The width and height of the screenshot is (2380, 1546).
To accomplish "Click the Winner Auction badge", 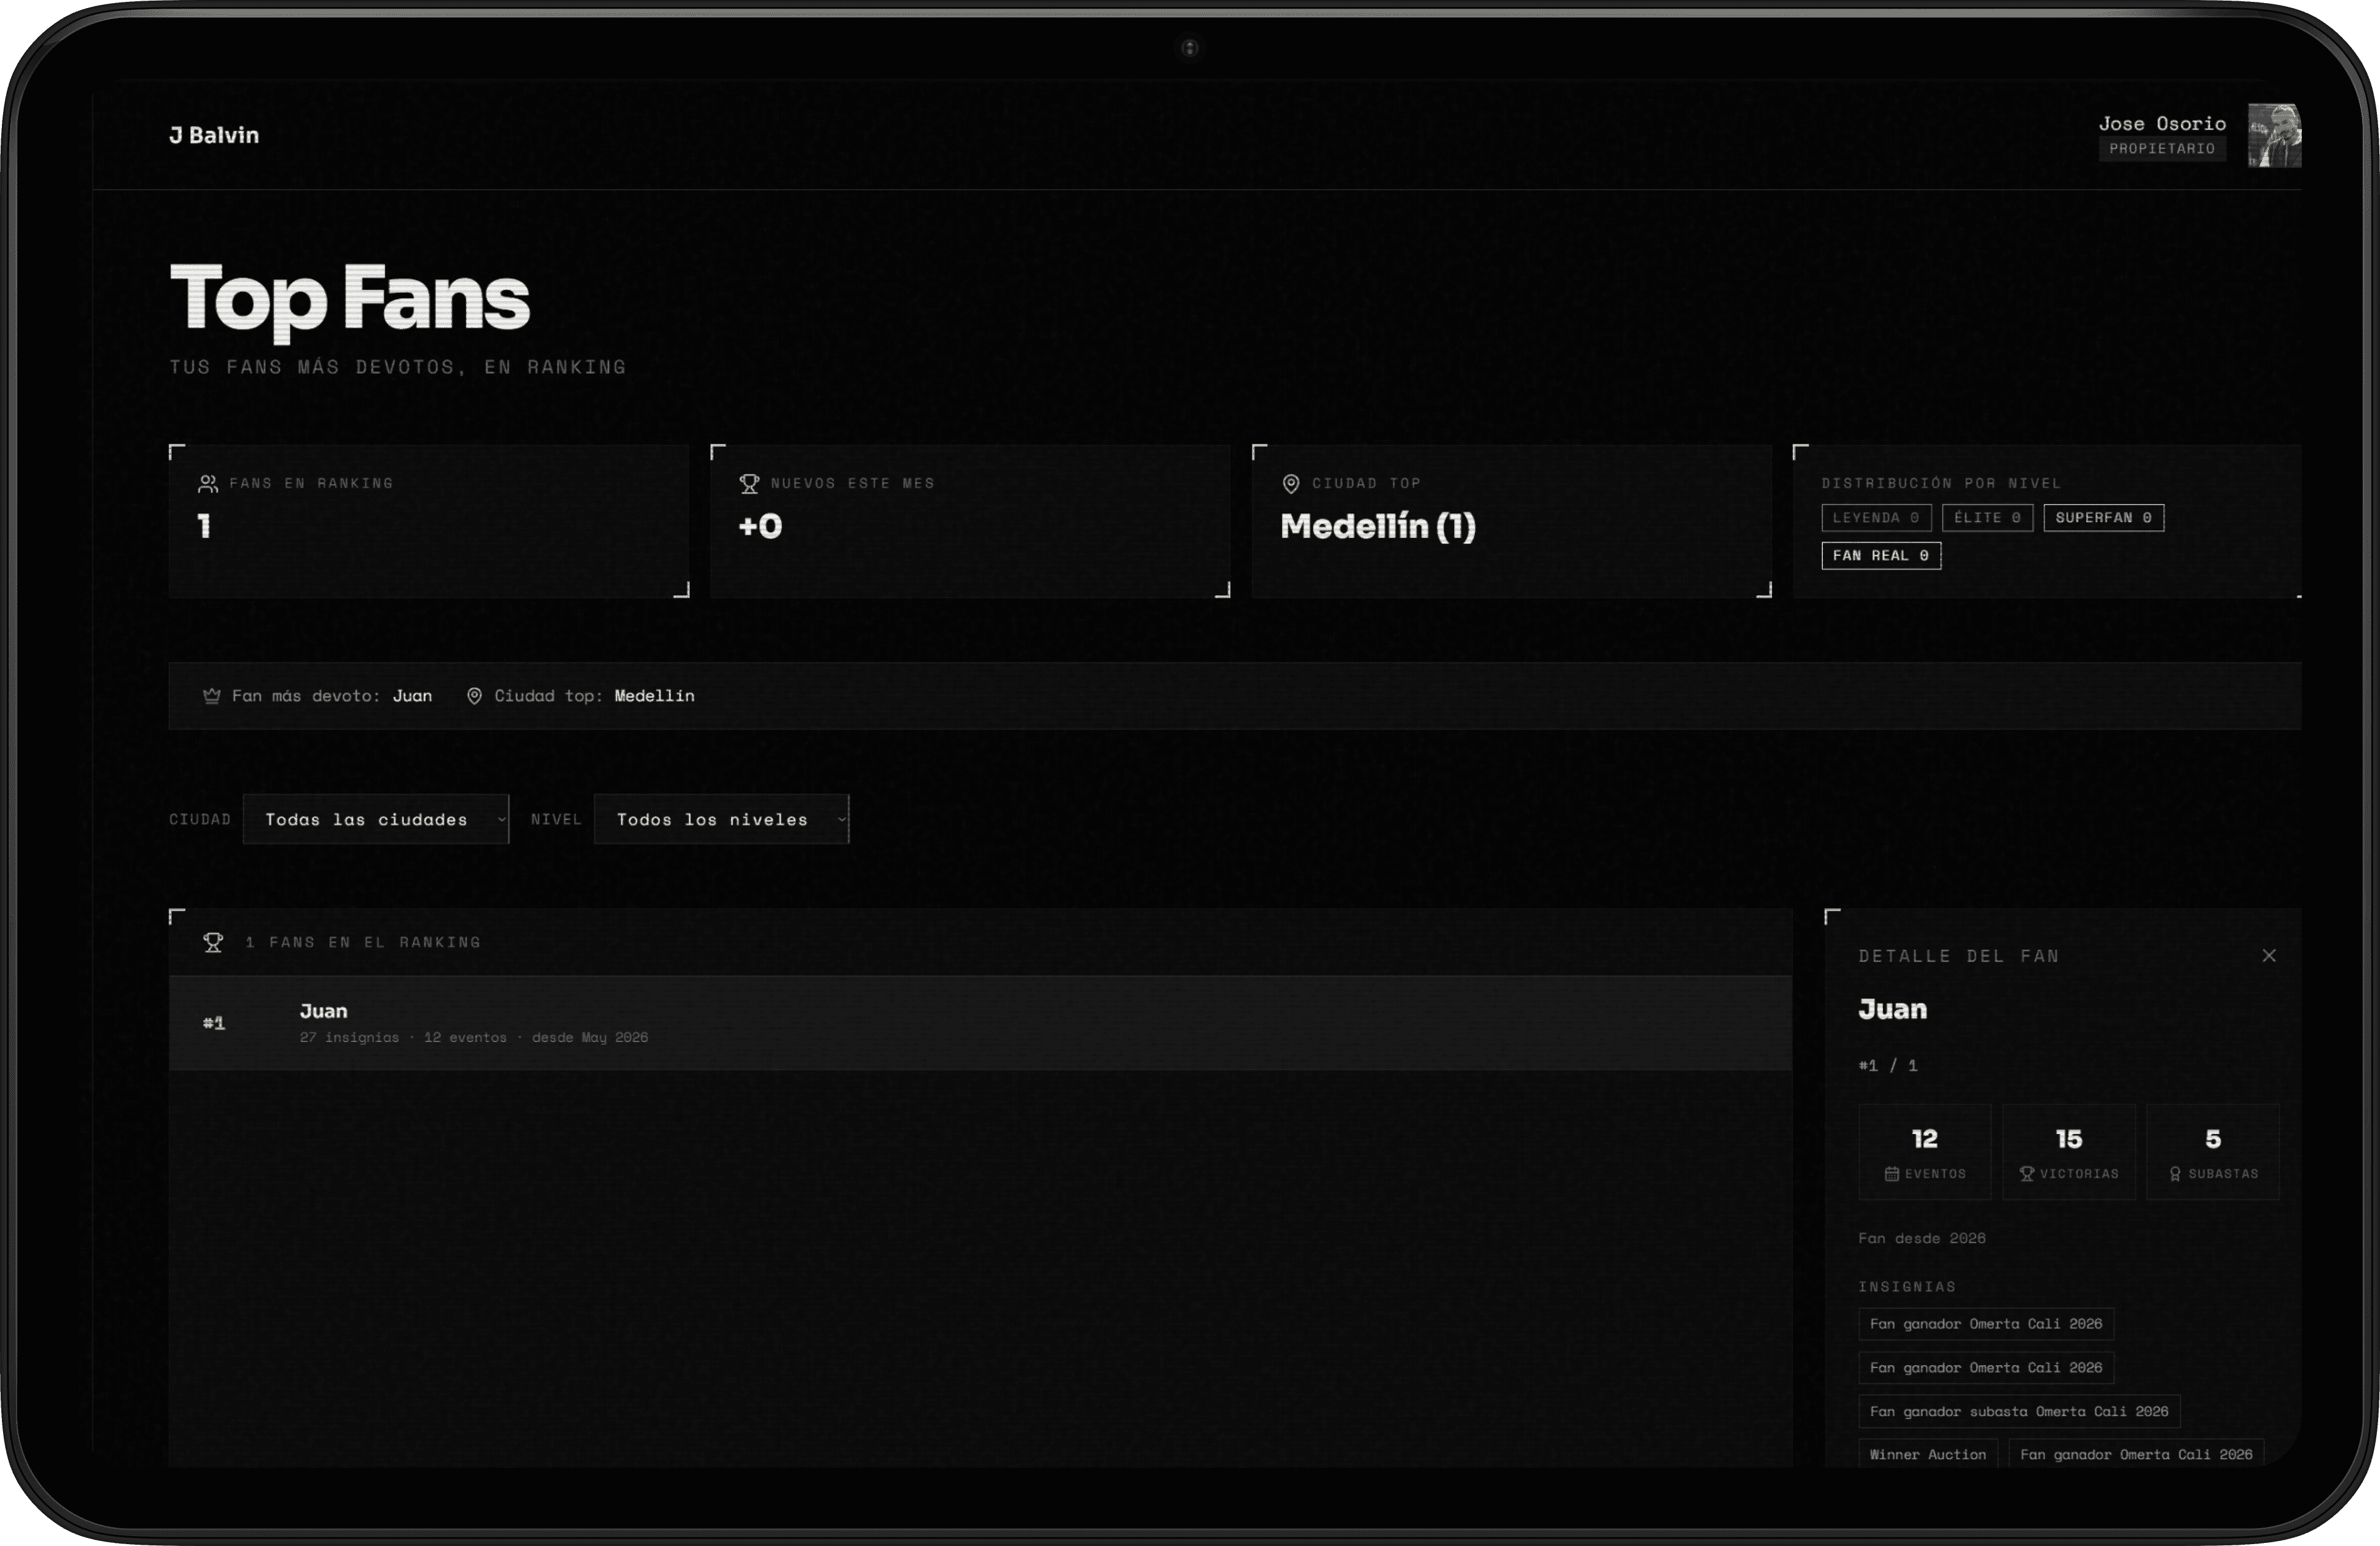I will pyautogui.click(x=1928, y=1455).
